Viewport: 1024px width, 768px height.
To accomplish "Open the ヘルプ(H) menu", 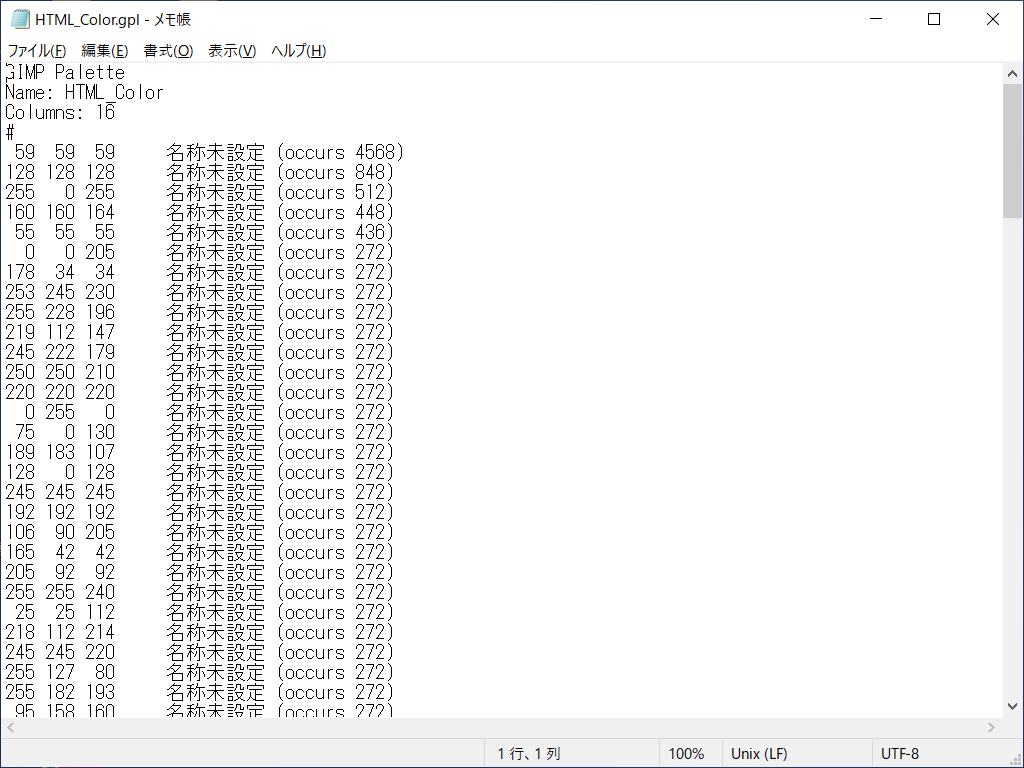I will coord(298,50).
